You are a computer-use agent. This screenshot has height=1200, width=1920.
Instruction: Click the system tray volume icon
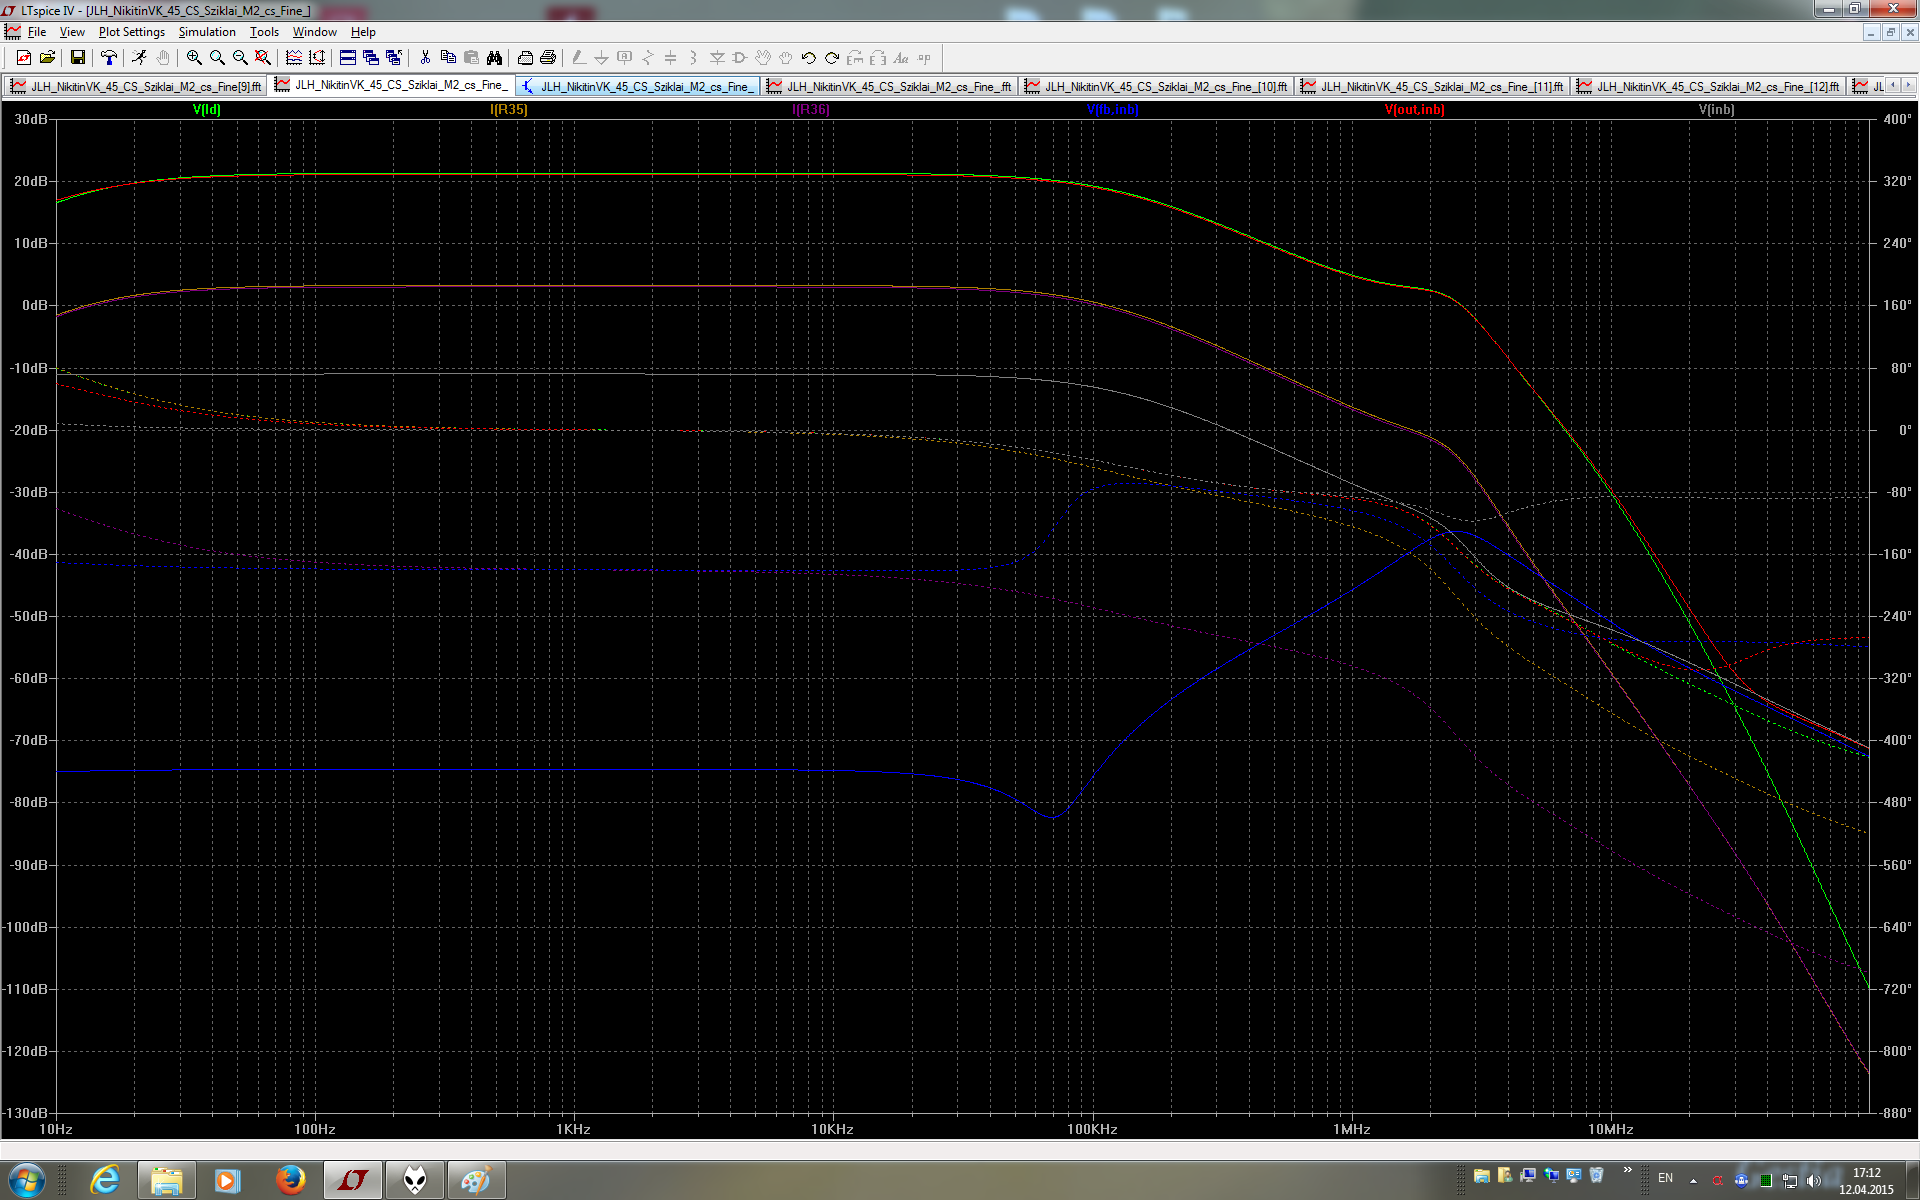[1814, 1180]
